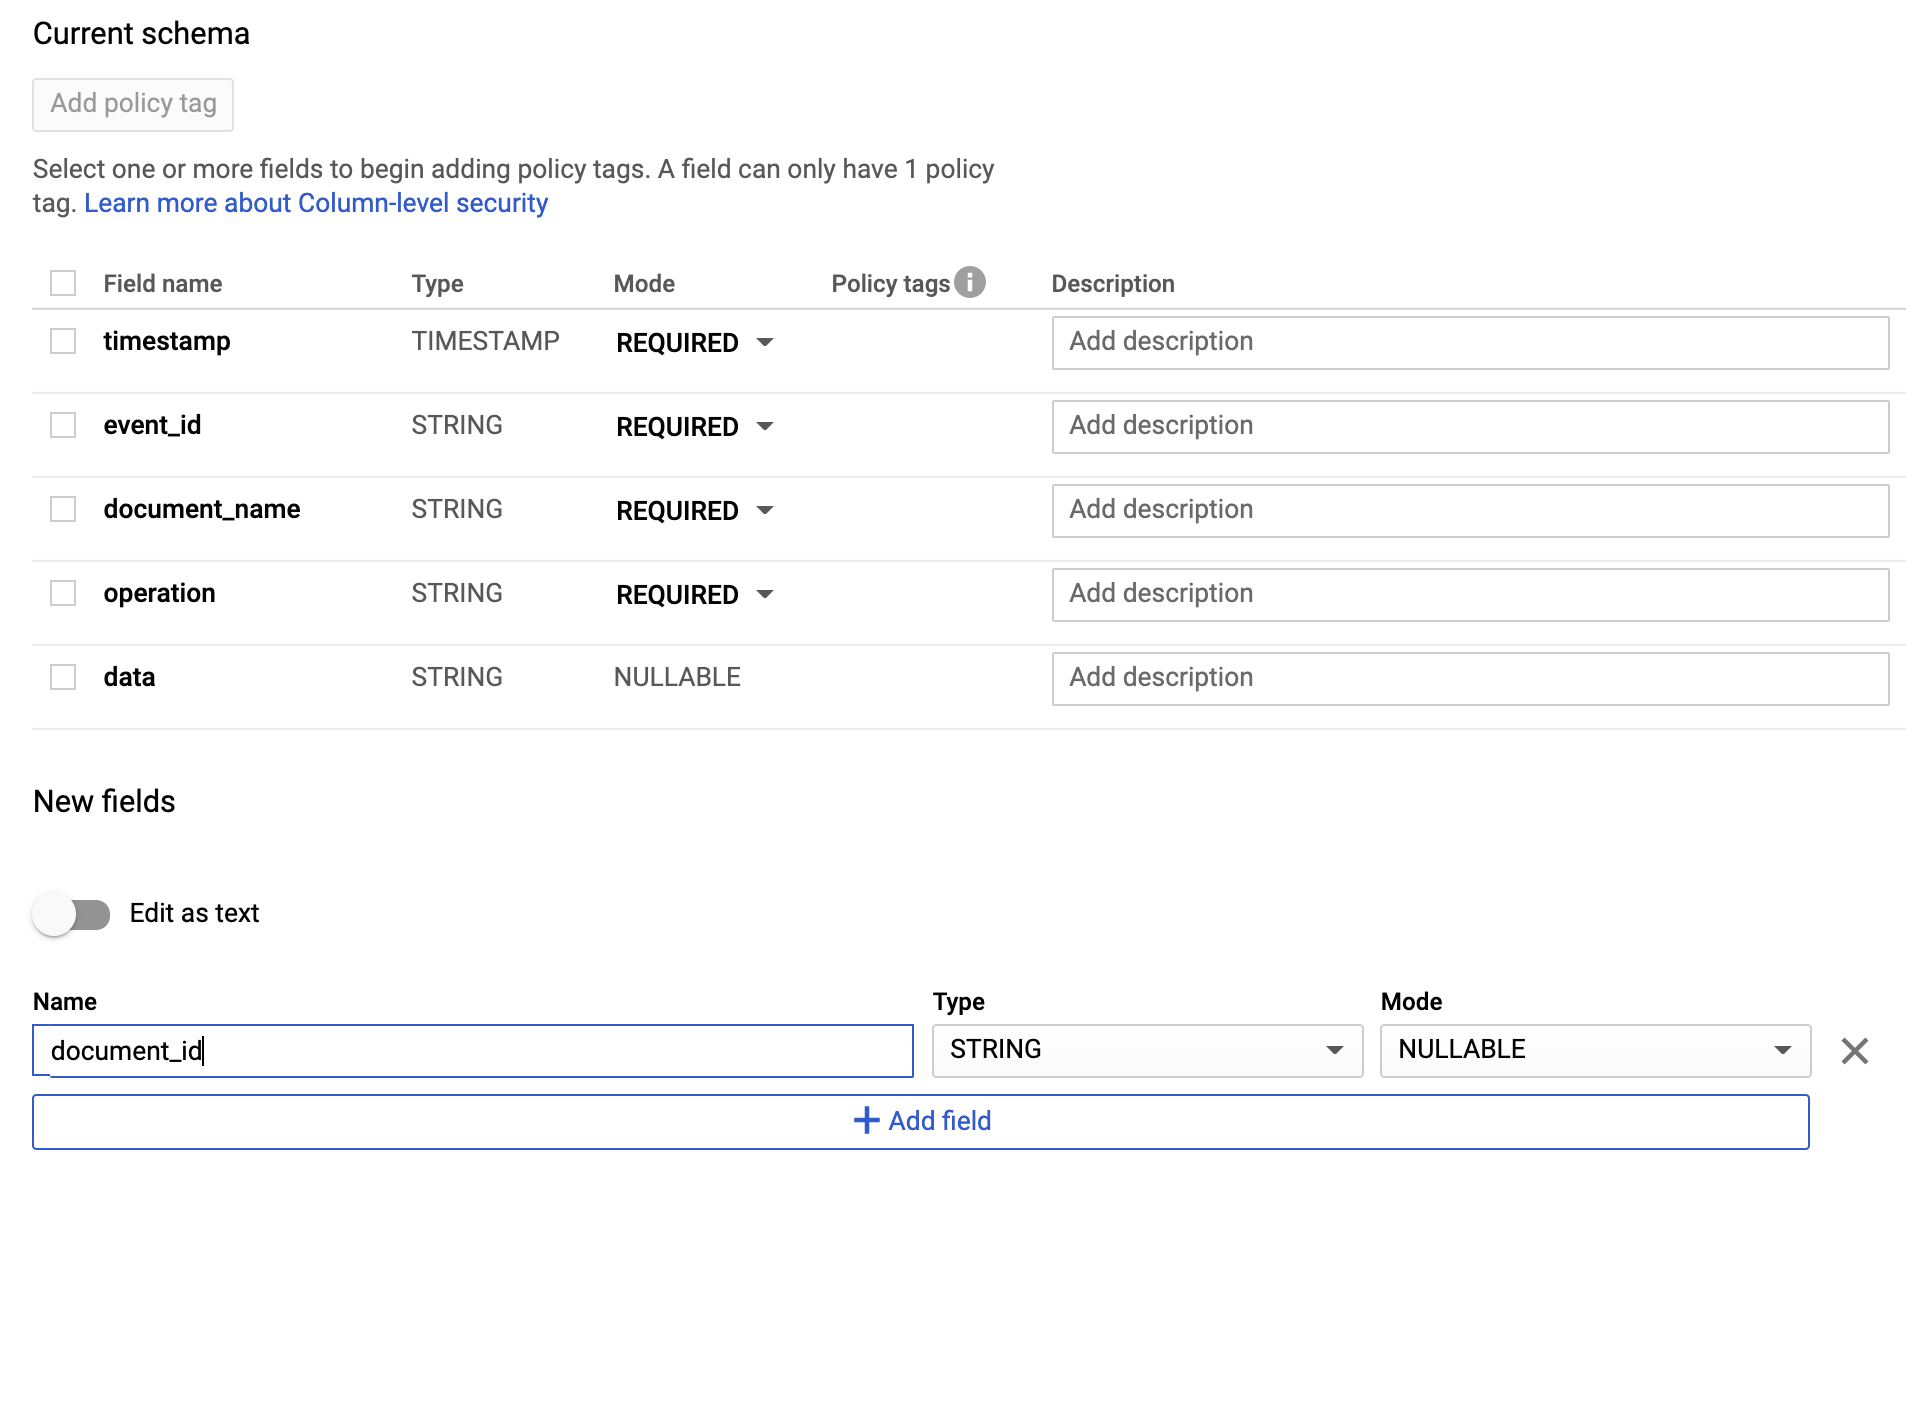Image resolution: width=1922 pixels, height=1406 pixels.
Task: Open Learn more about Column-level security
Action: coord(316,203)
